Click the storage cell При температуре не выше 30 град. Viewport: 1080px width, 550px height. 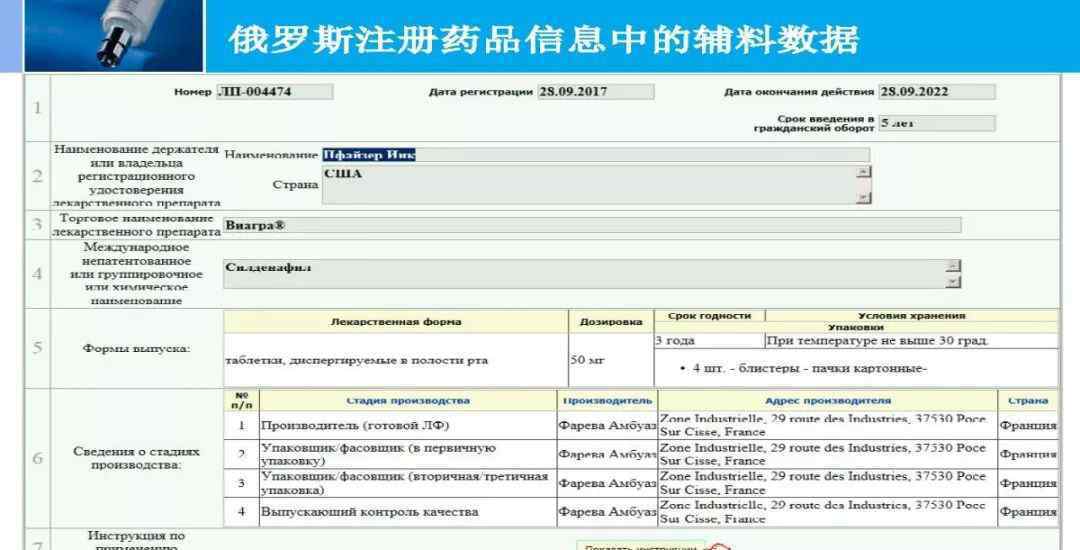coord(912,341)
